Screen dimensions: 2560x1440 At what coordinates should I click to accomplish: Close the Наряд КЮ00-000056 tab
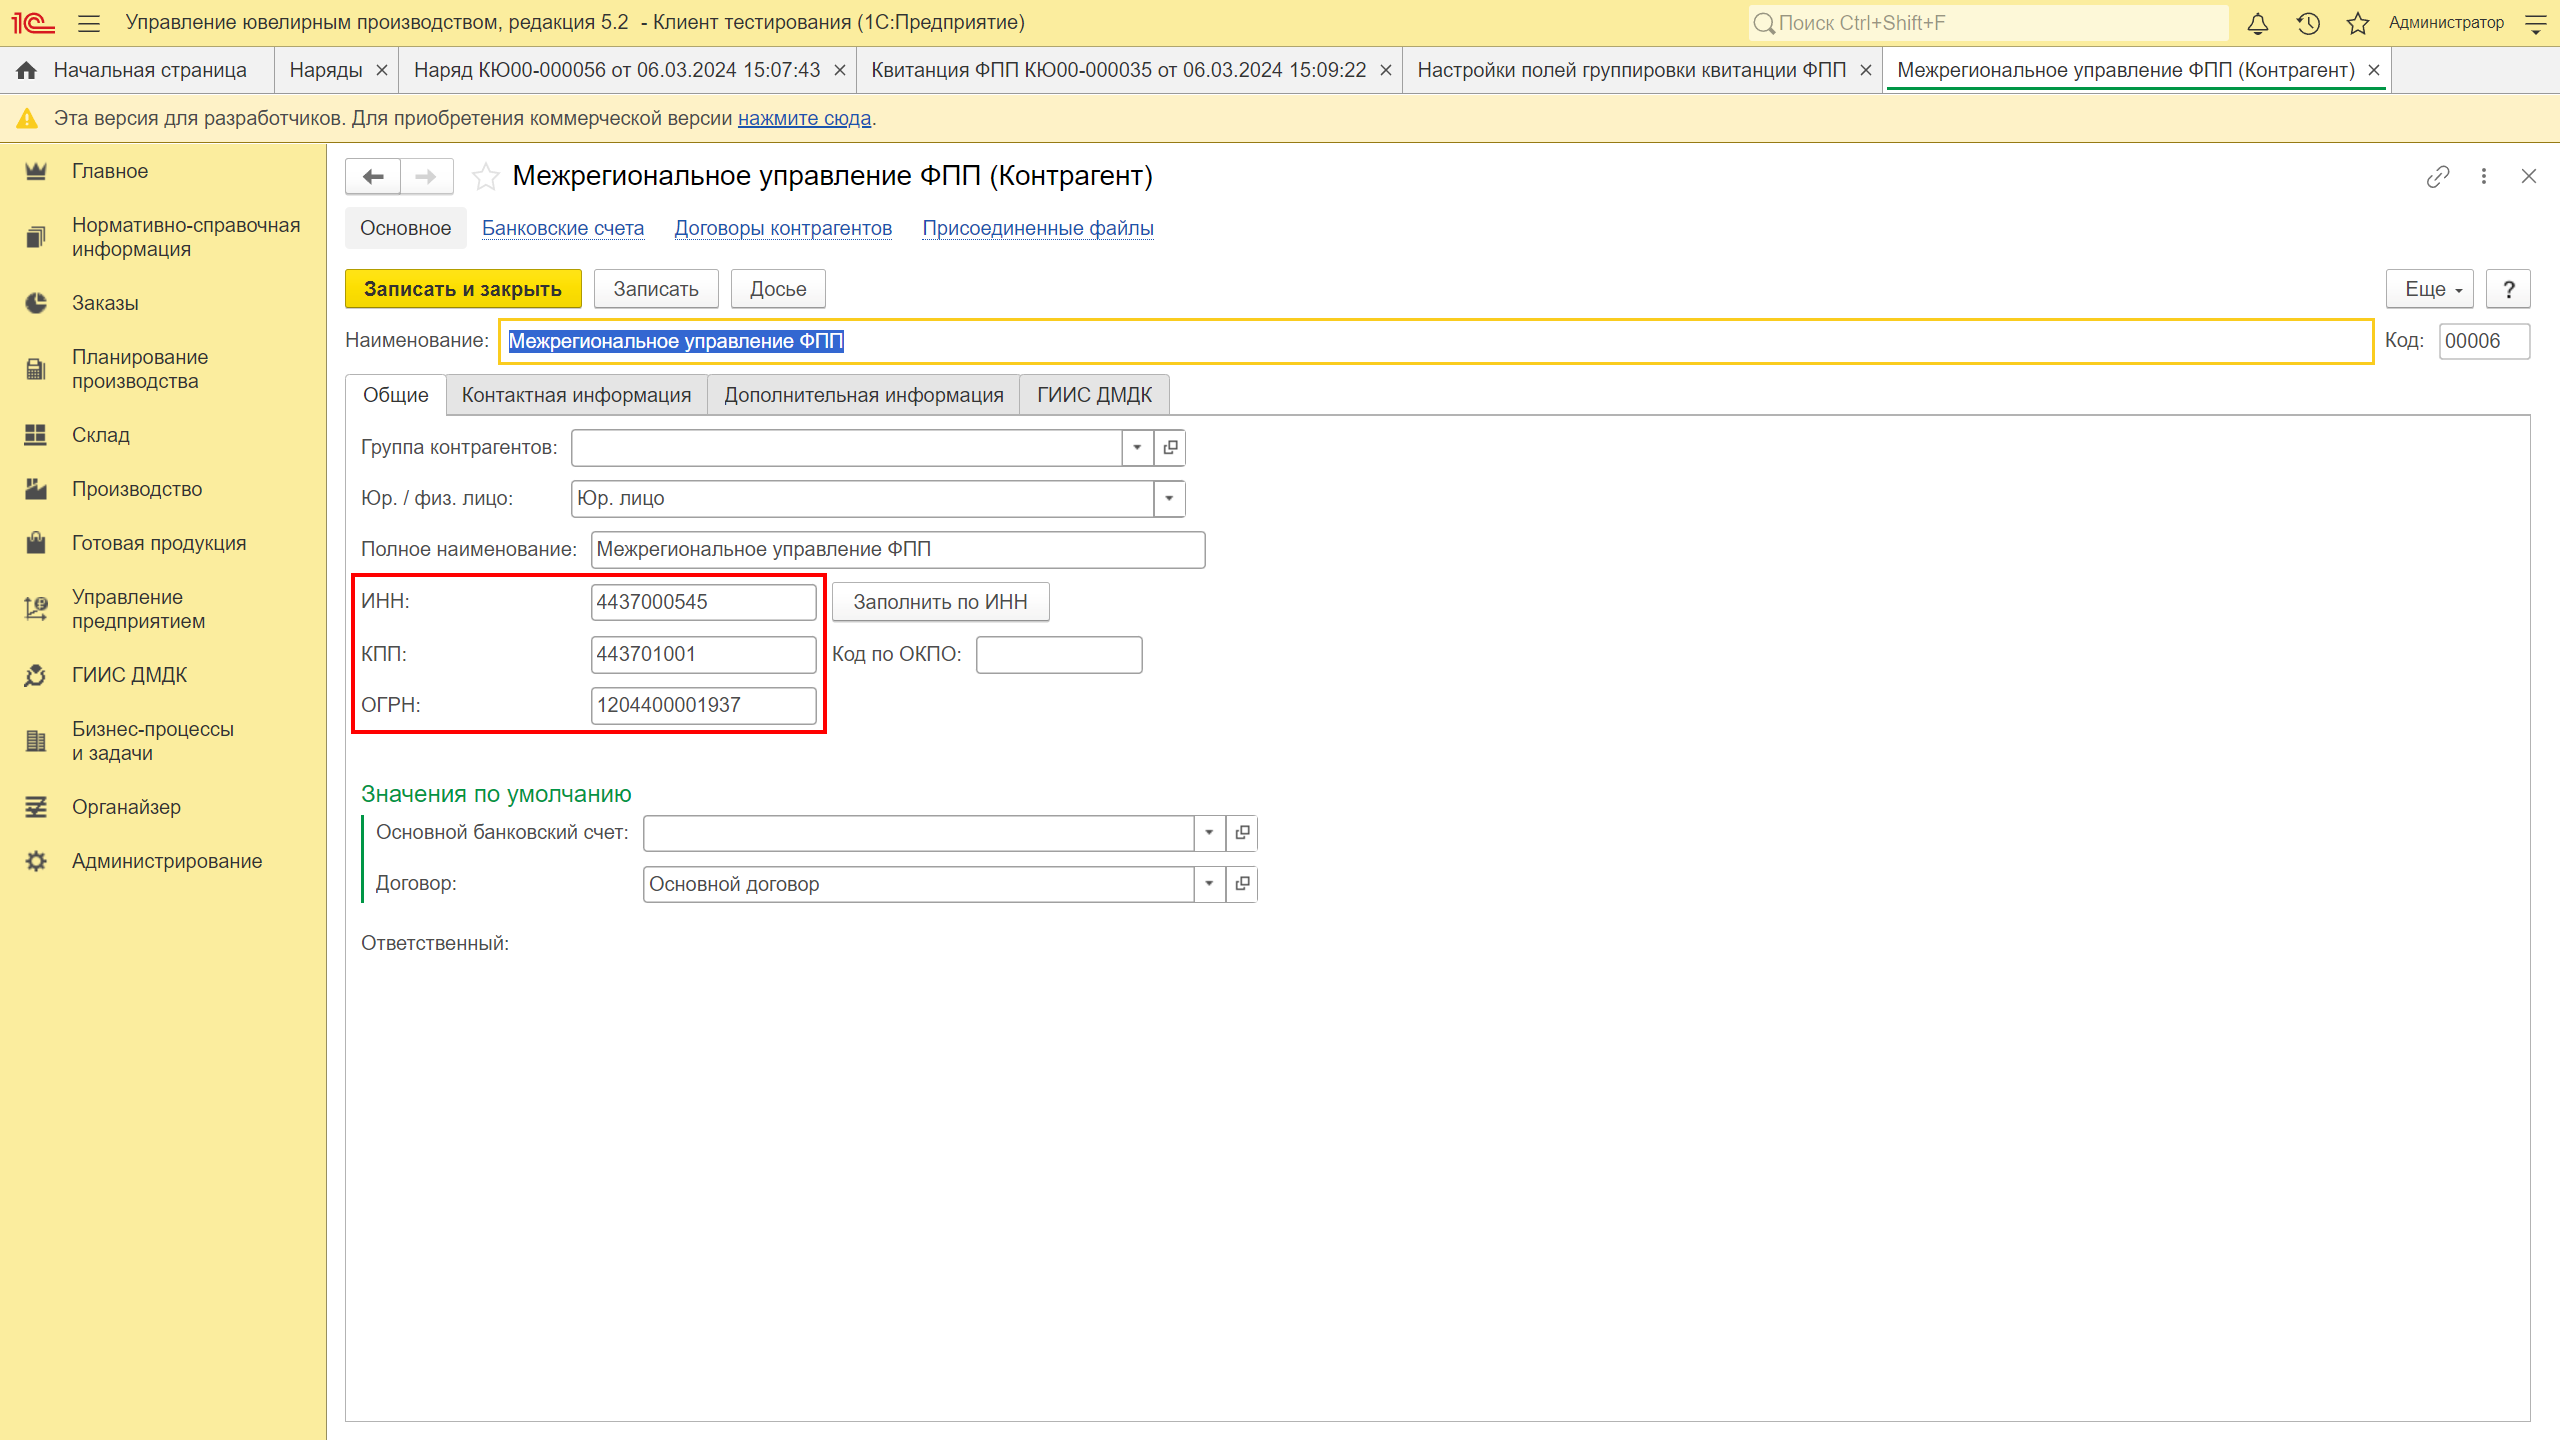[840, 70]
